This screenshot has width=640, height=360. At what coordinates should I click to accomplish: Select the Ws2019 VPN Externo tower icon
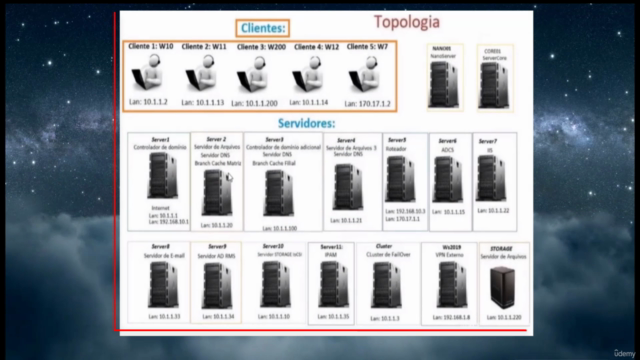coord(452,285)
